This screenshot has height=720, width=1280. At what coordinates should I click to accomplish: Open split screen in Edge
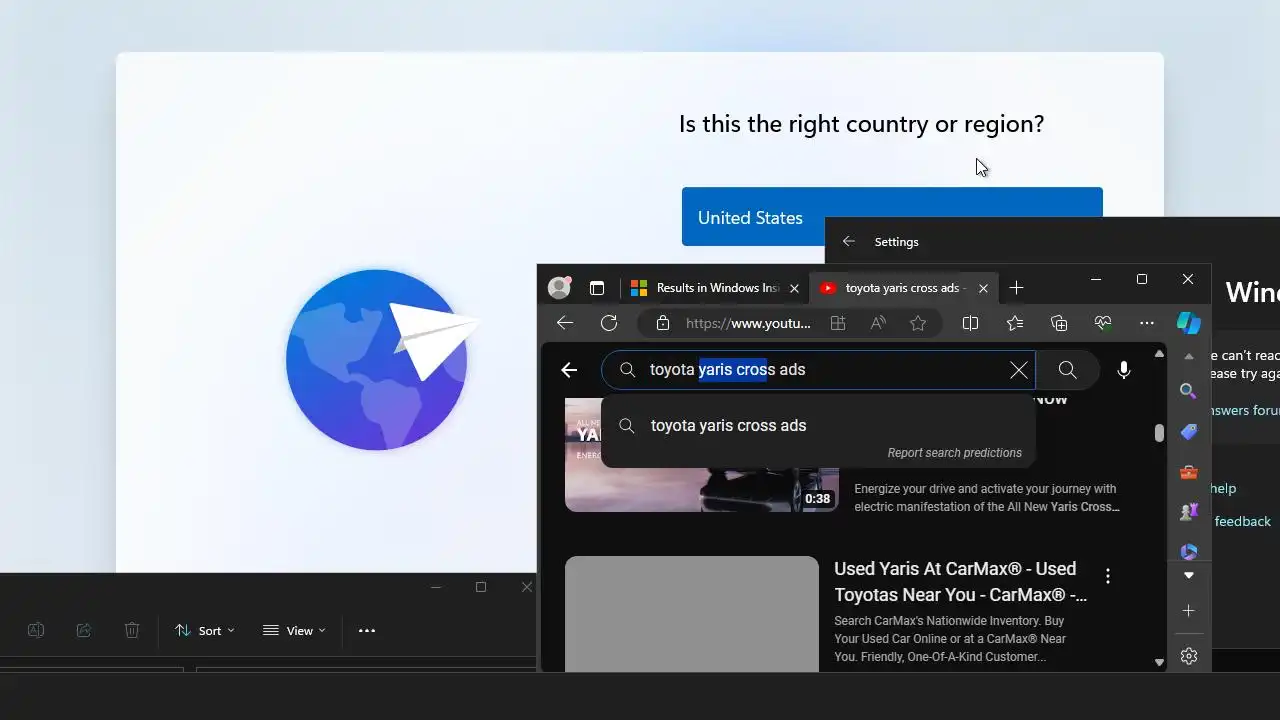(x=970, y=323)
